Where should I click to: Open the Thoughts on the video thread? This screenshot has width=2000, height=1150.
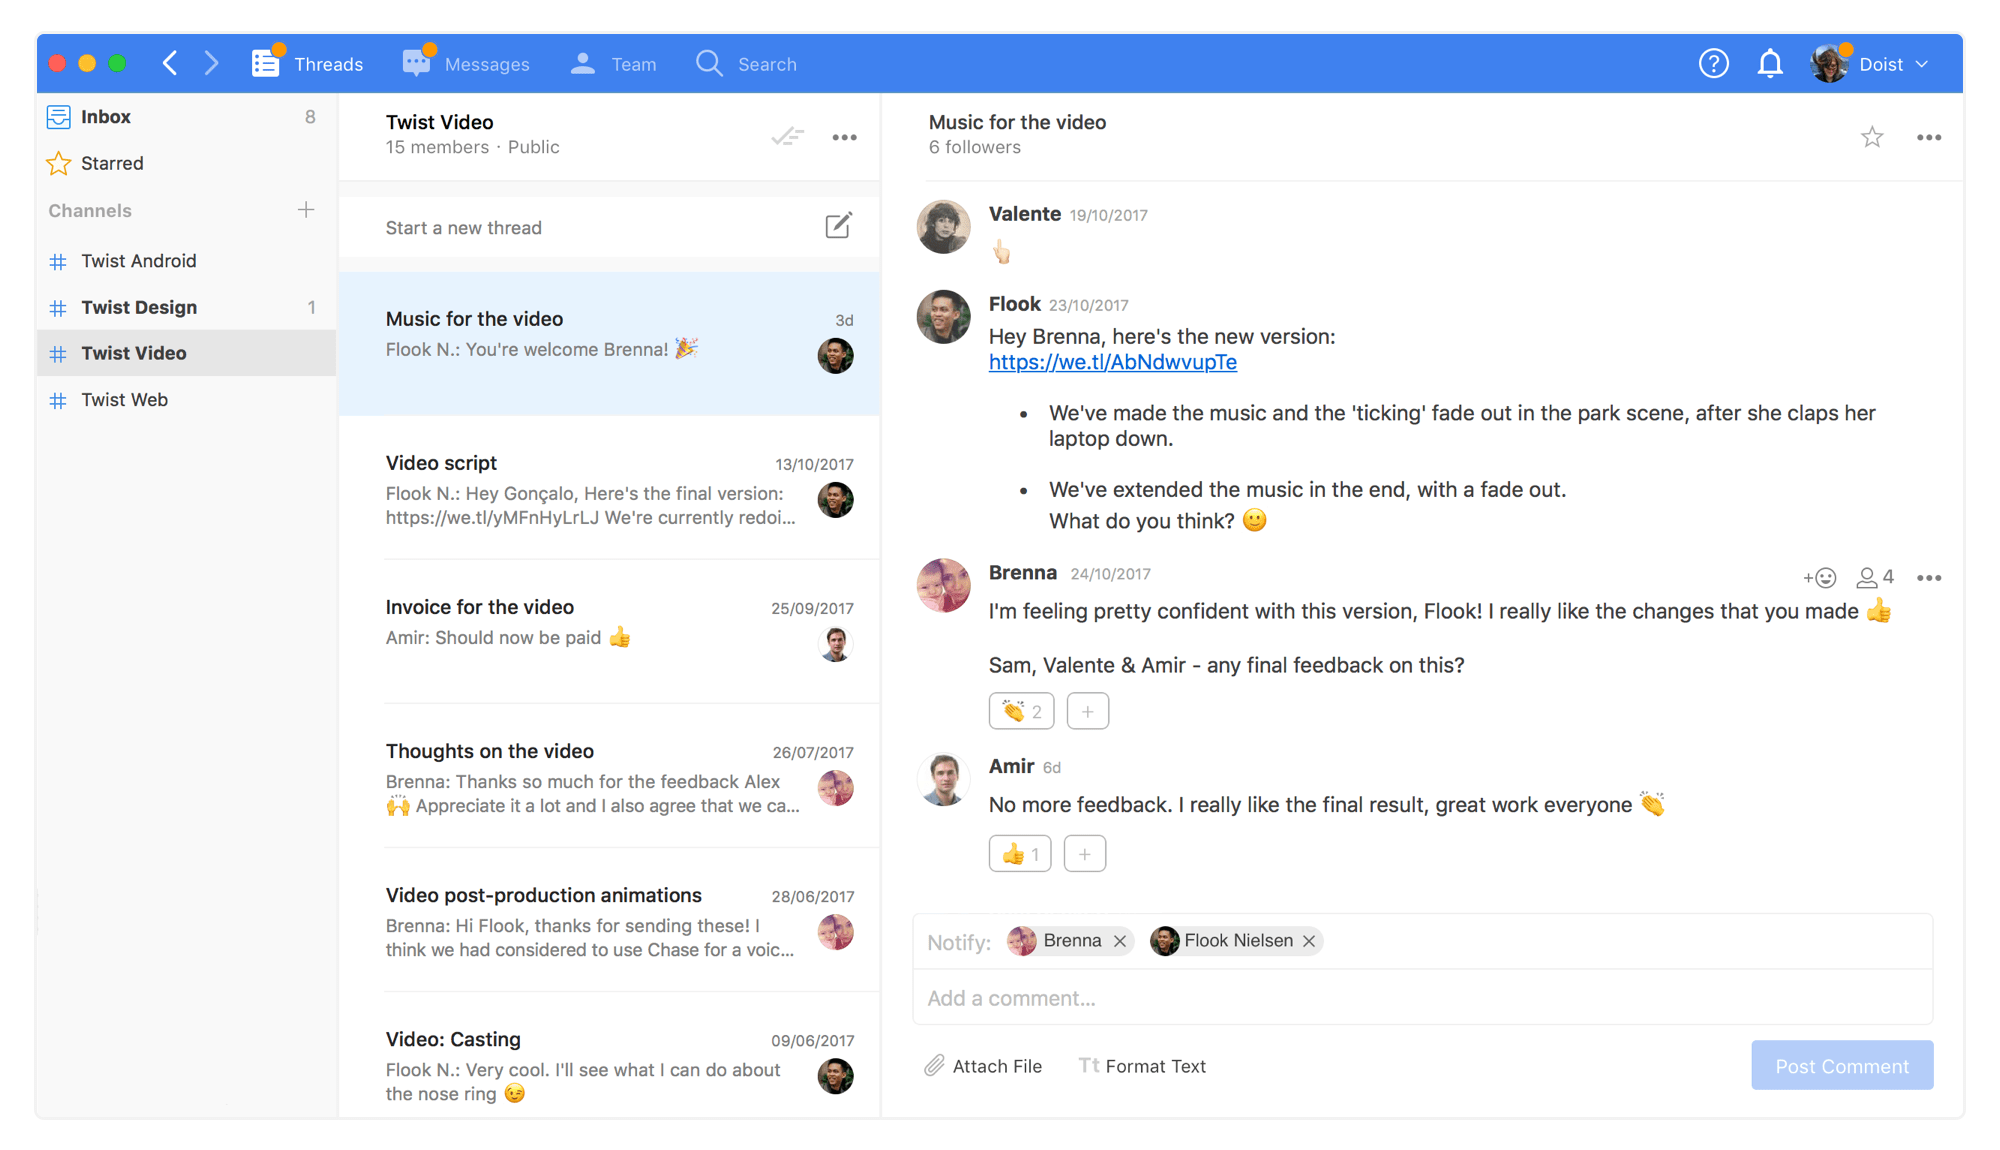point(610,777)
